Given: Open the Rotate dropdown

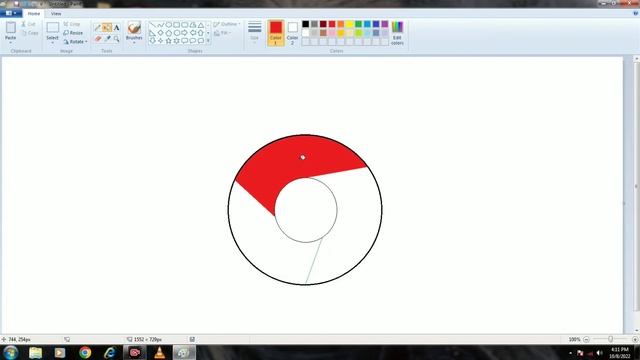Looking at the screenshot, I should coord(76,42).
